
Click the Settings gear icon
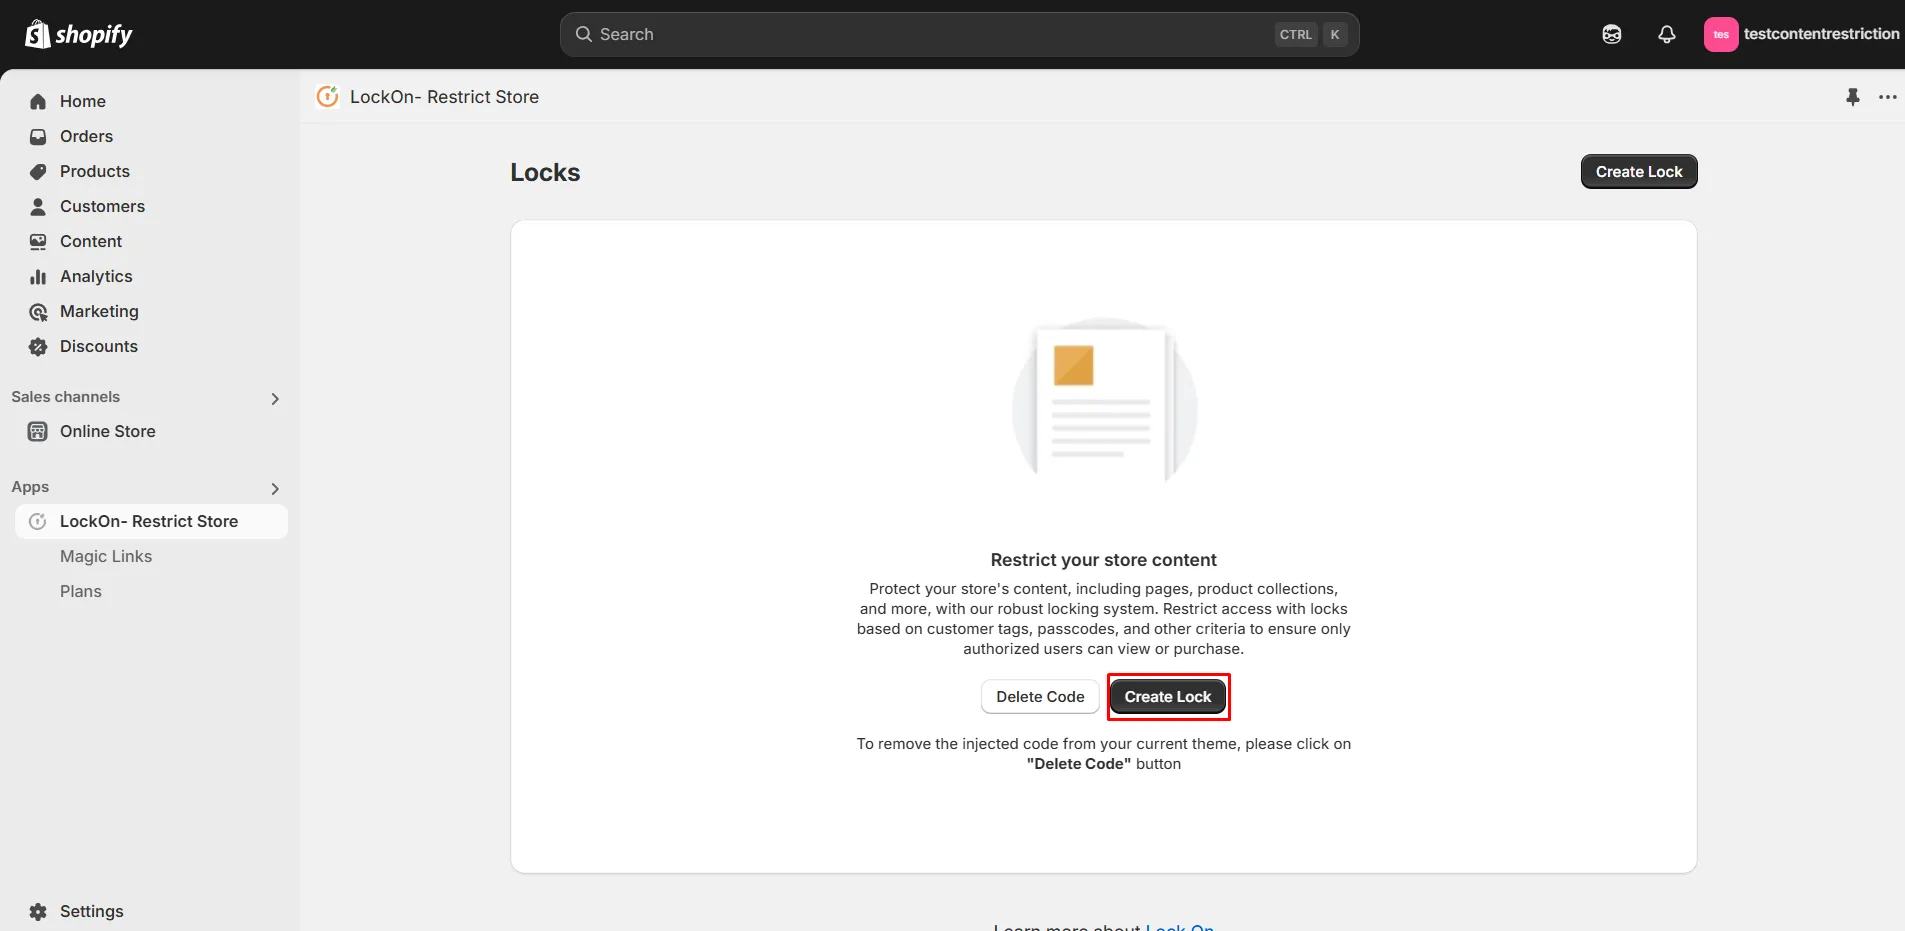[38, 912]
